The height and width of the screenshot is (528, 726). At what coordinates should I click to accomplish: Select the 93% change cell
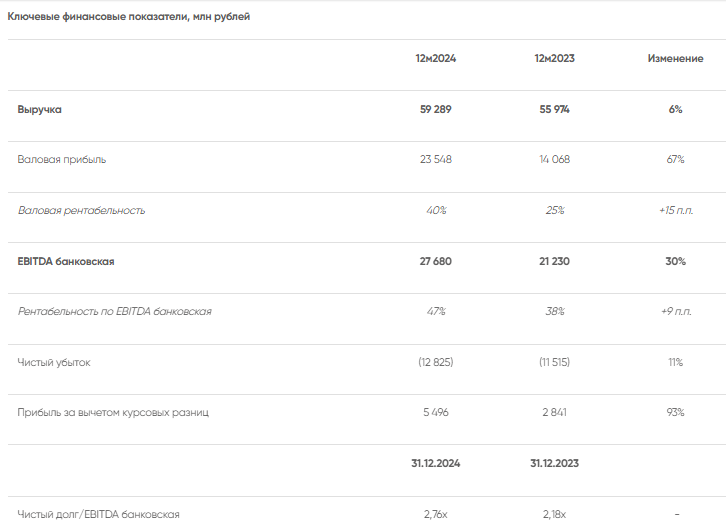[675, 412]
